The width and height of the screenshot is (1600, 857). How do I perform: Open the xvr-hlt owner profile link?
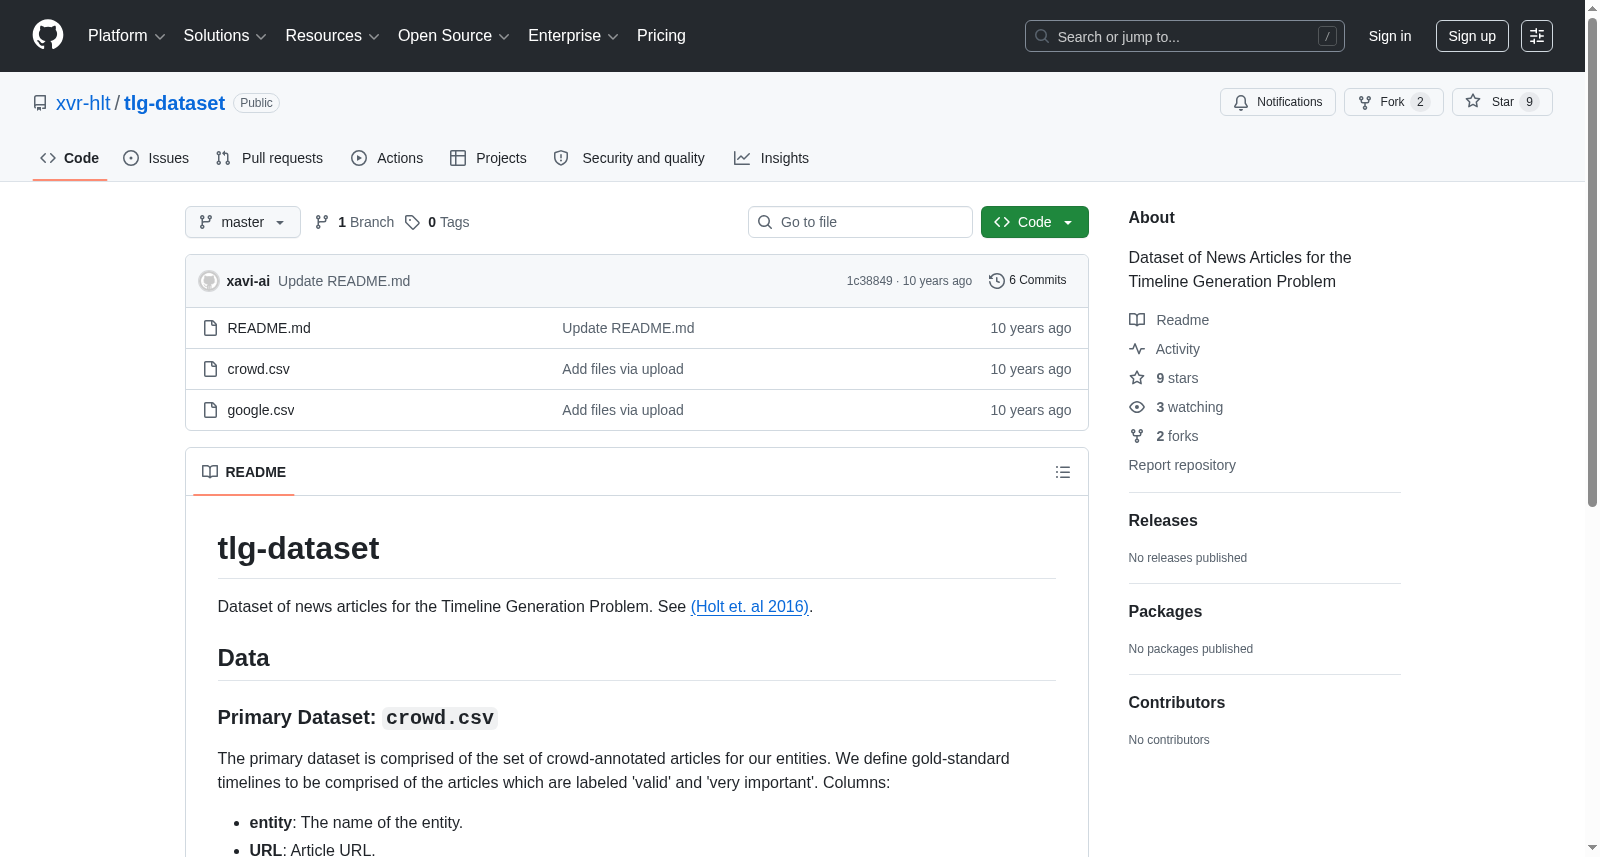[83, 103]
